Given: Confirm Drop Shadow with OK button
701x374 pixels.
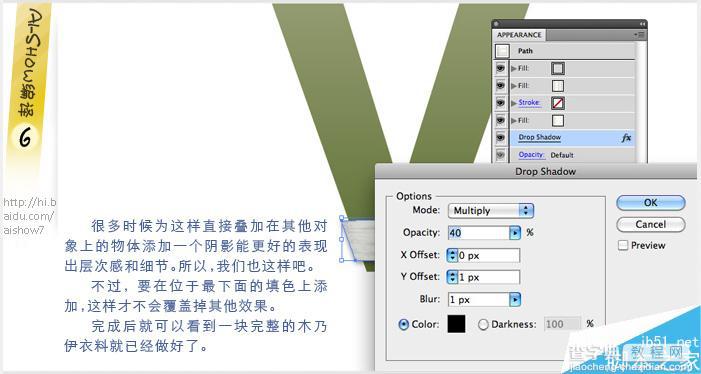Looking at the screenshot, I should click(x=650, y=203).
